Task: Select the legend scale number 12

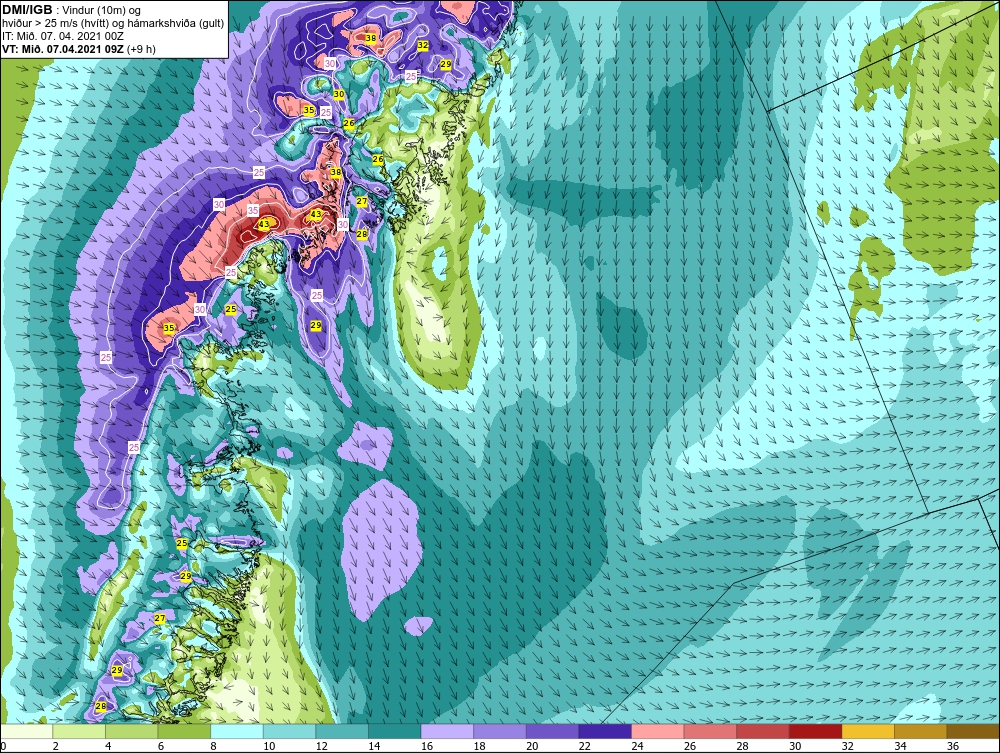Action: [322, 746]
